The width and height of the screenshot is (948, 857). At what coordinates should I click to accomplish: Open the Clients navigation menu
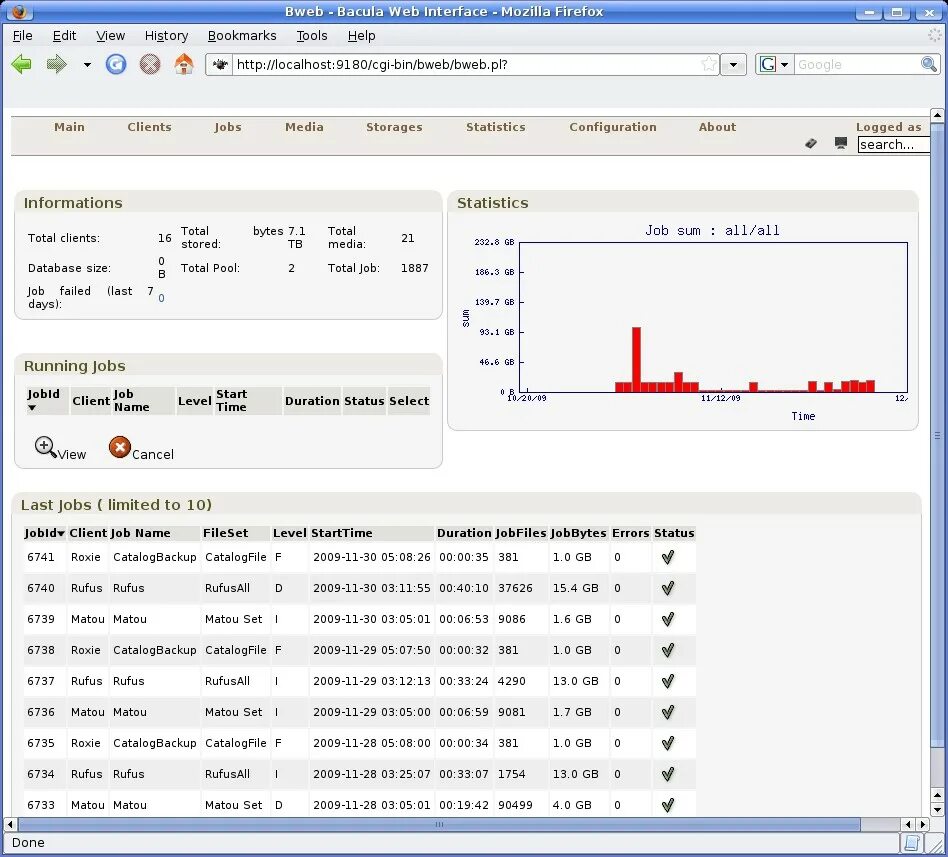[149, 127]
